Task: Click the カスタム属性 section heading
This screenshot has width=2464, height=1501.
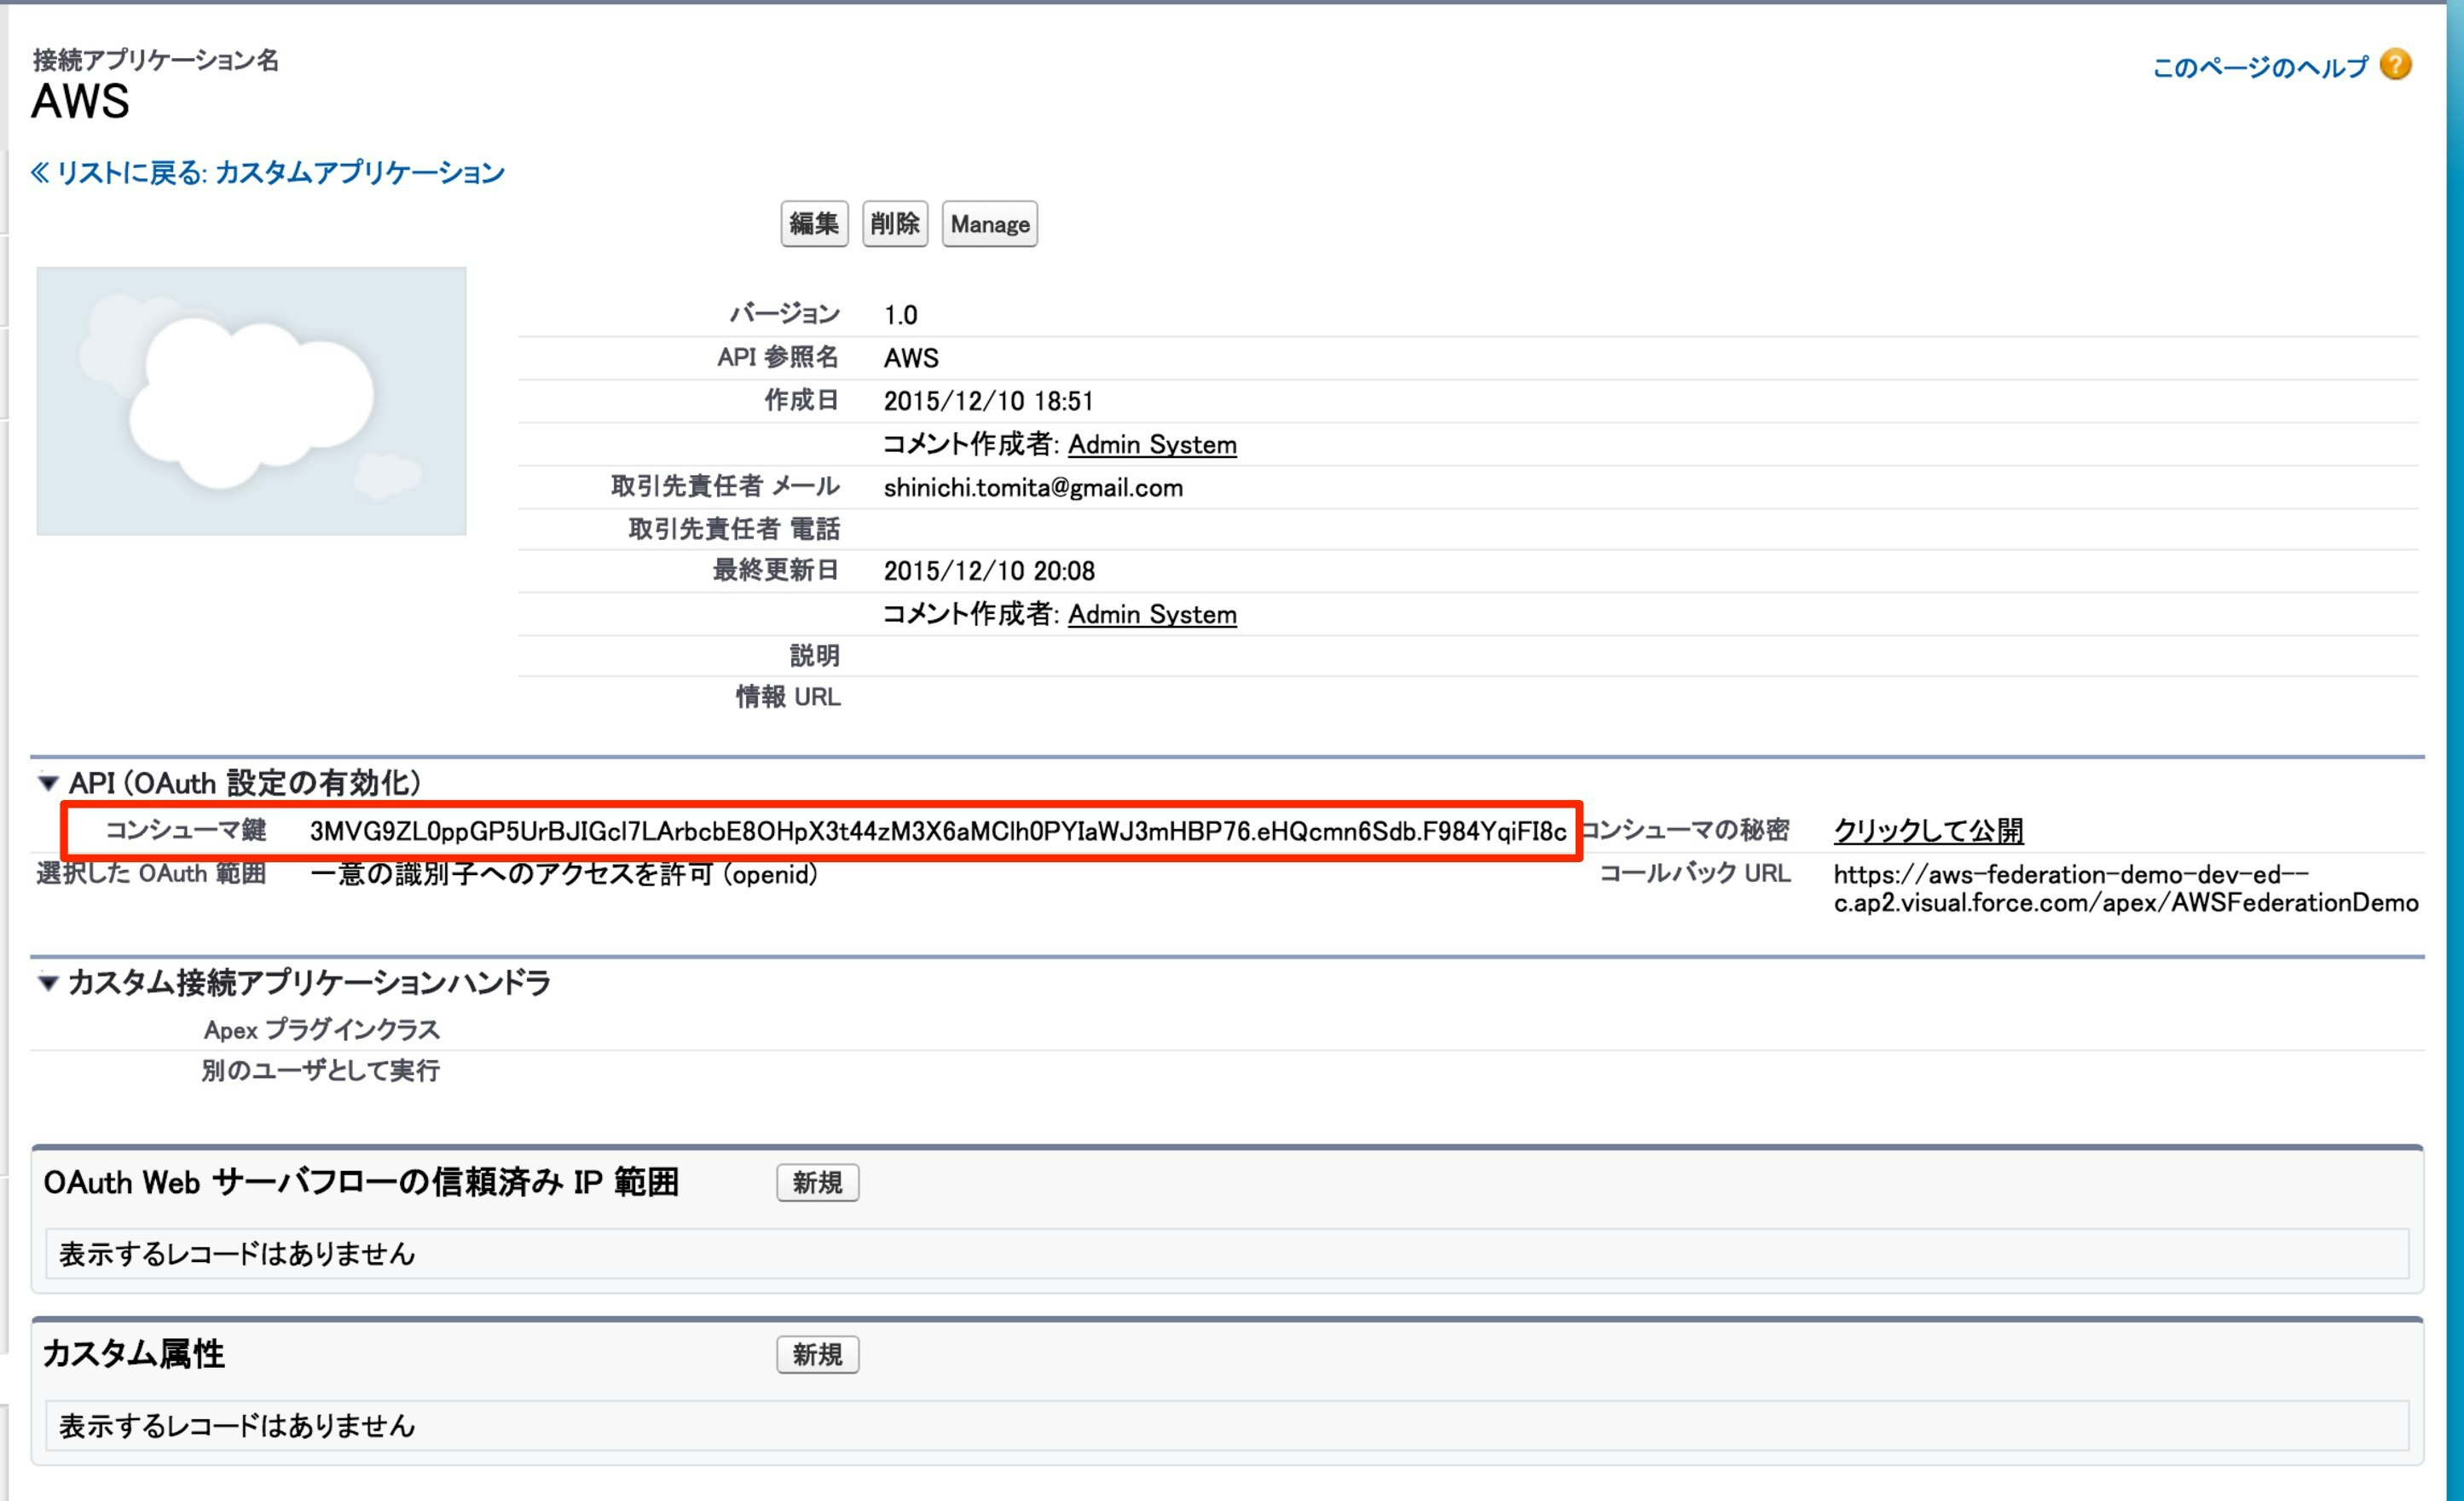Action: pos(134,1355)
